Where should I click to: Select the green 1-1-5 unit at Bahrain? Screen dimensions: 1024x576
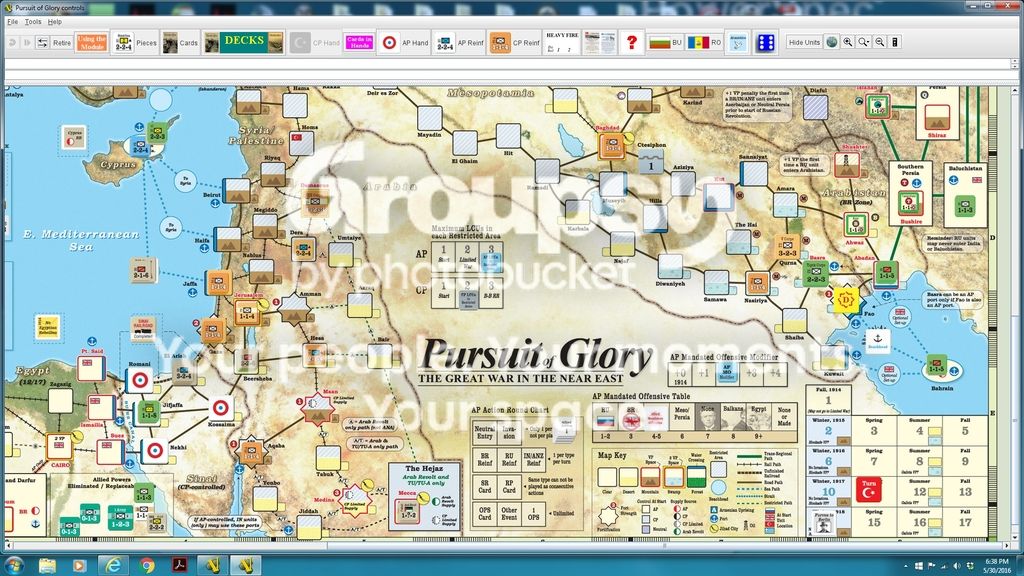tap(936, 366)
